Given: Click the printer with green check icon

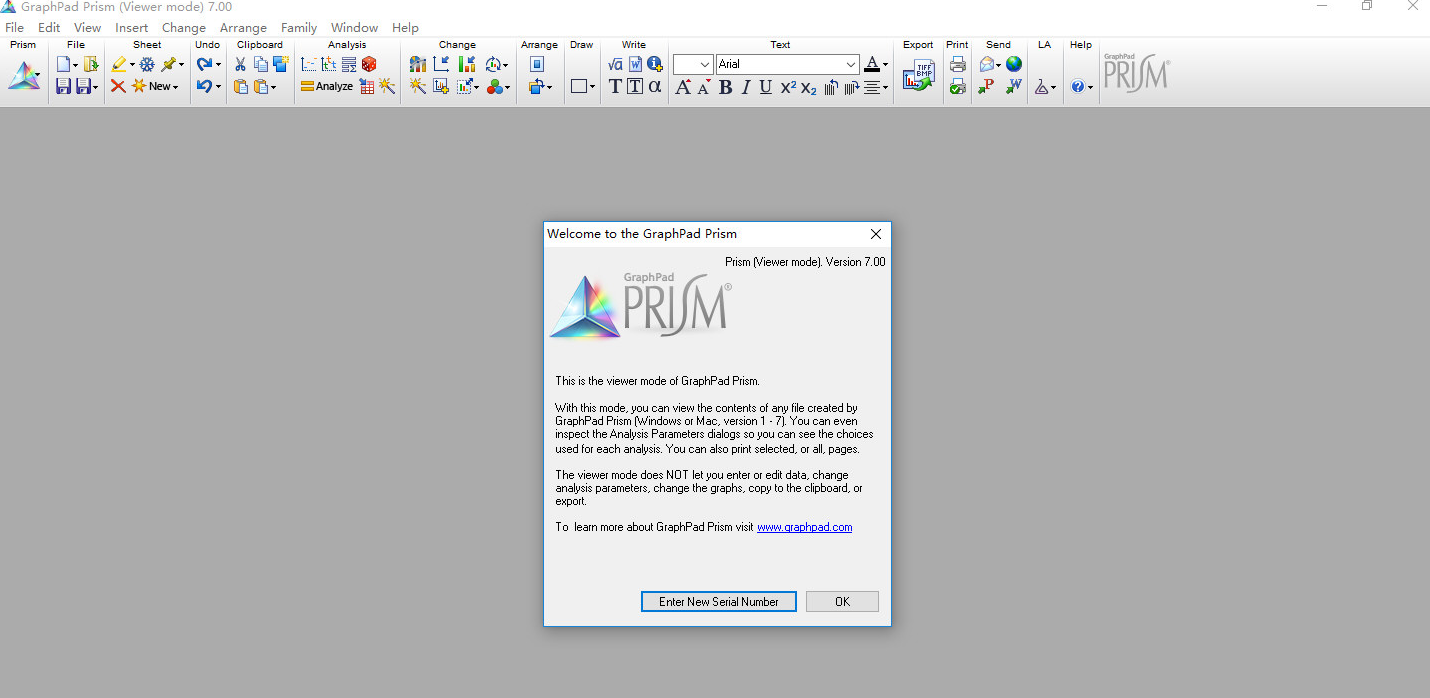Looking at the screenshot, I should click(958, 87).
